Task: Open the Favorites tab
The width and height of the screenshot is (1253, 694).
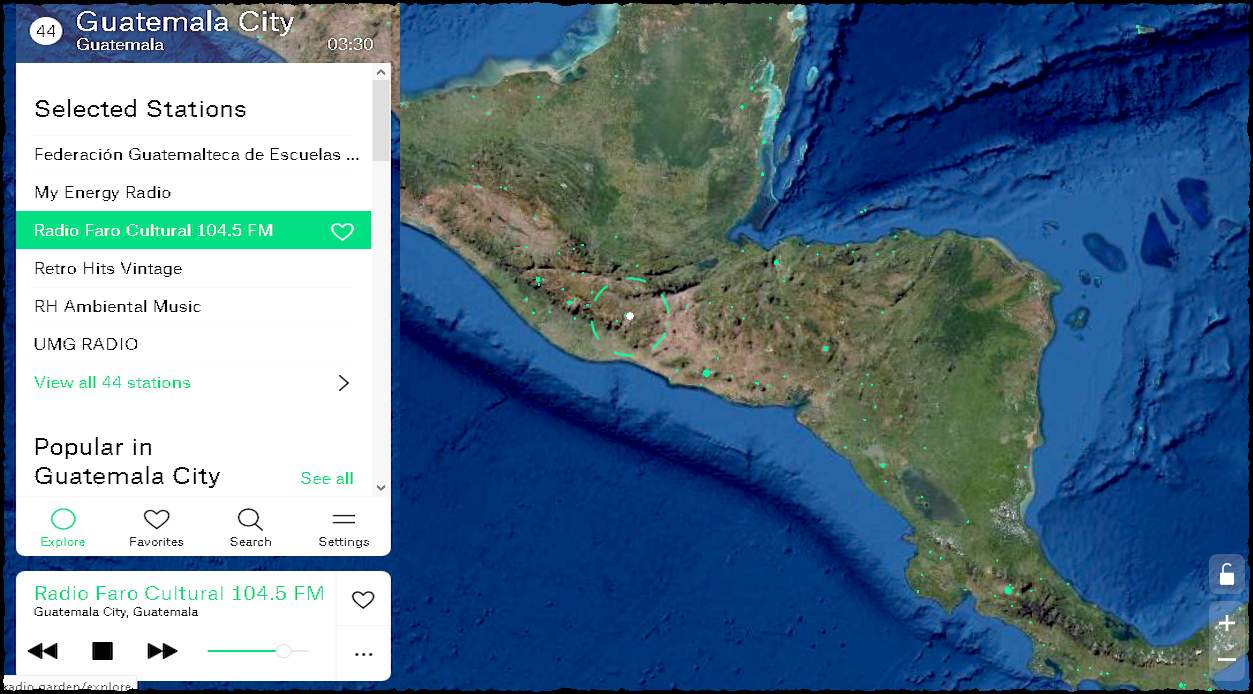Action: 156,527
